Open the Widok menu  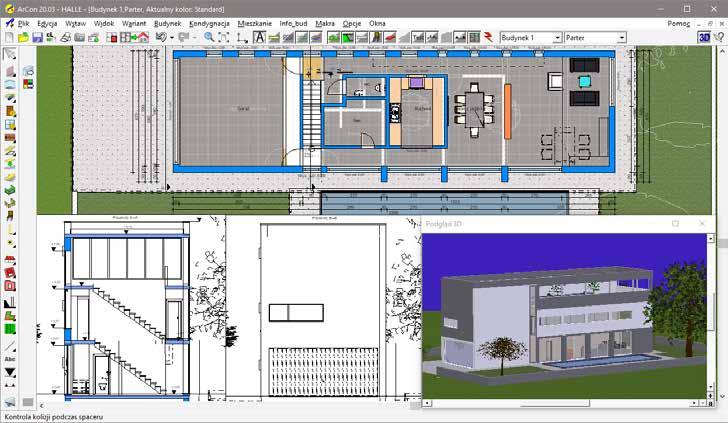click(104, 23)
